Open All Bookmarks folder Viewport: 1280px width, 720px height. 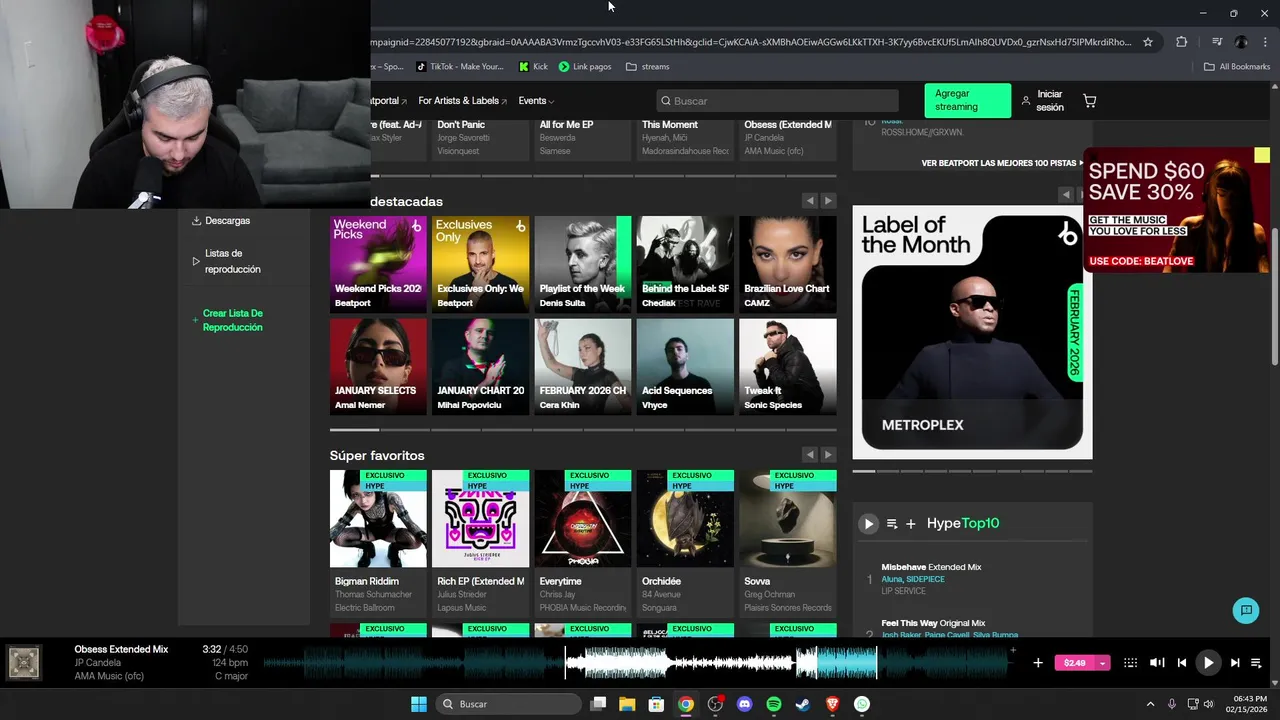[x=1237, y=67]
